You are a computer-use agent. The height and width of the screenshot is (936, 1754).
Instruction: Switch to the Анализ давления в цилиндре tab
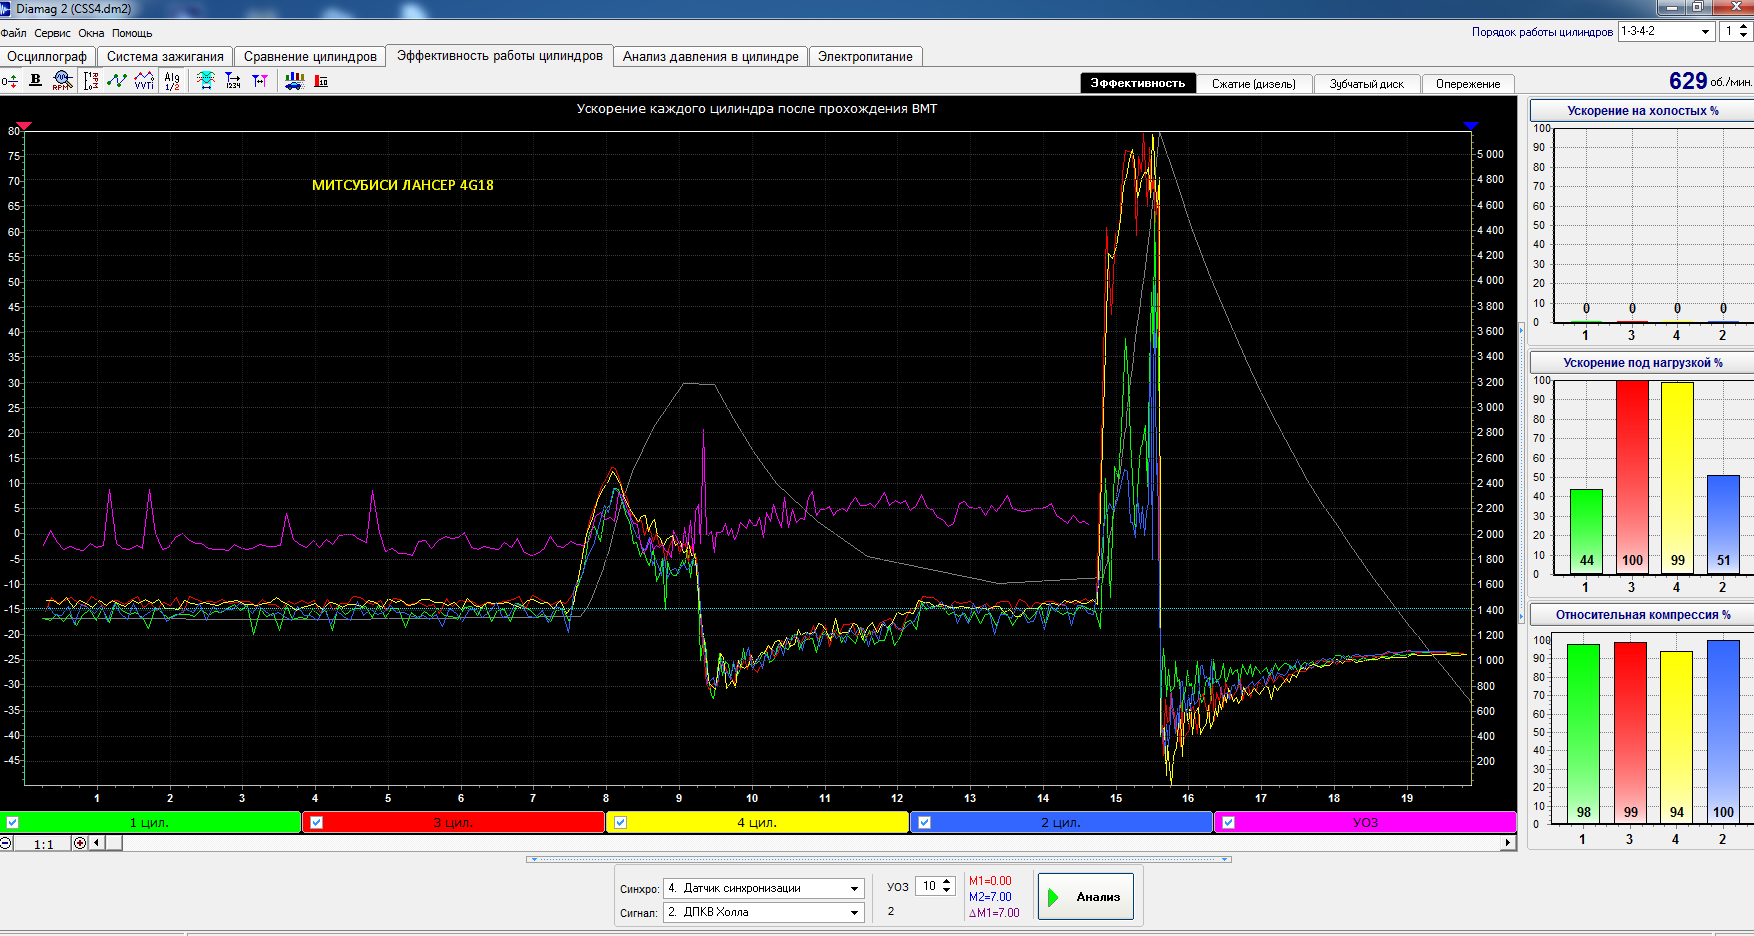711,57
